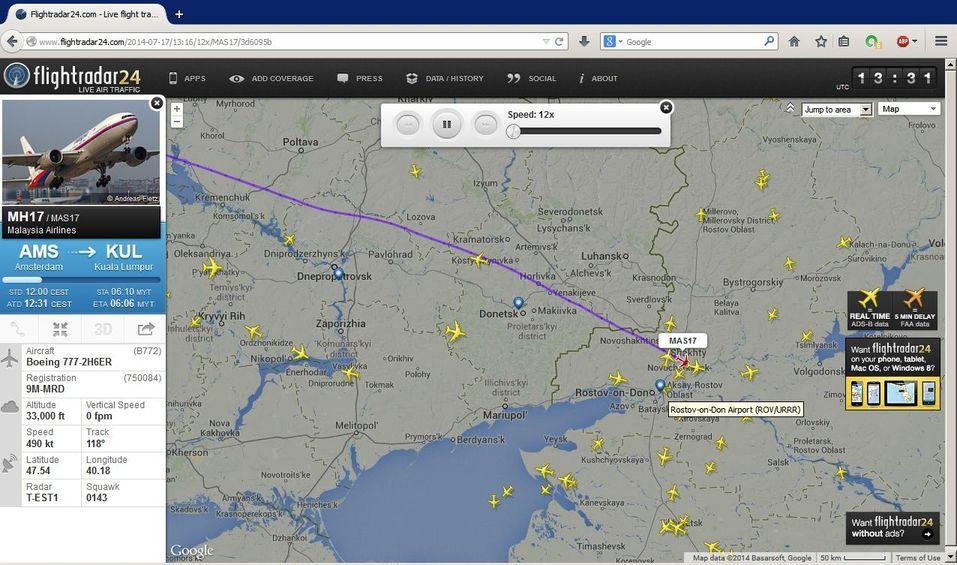Click the search magnifier in Google box
This screenshot has width=957, height=565.
pyautogui.click(x=769, y=41)
